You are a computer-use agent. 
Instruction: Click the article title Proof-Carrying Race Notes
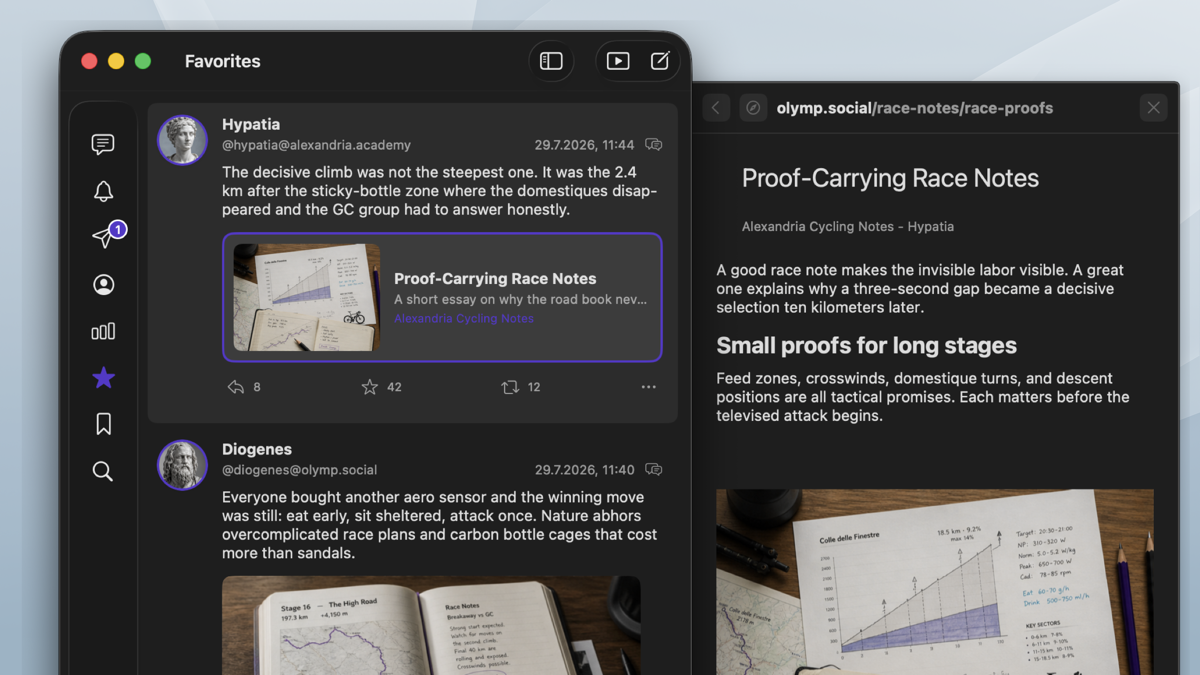pyautogui.click(x=890, y=179)
